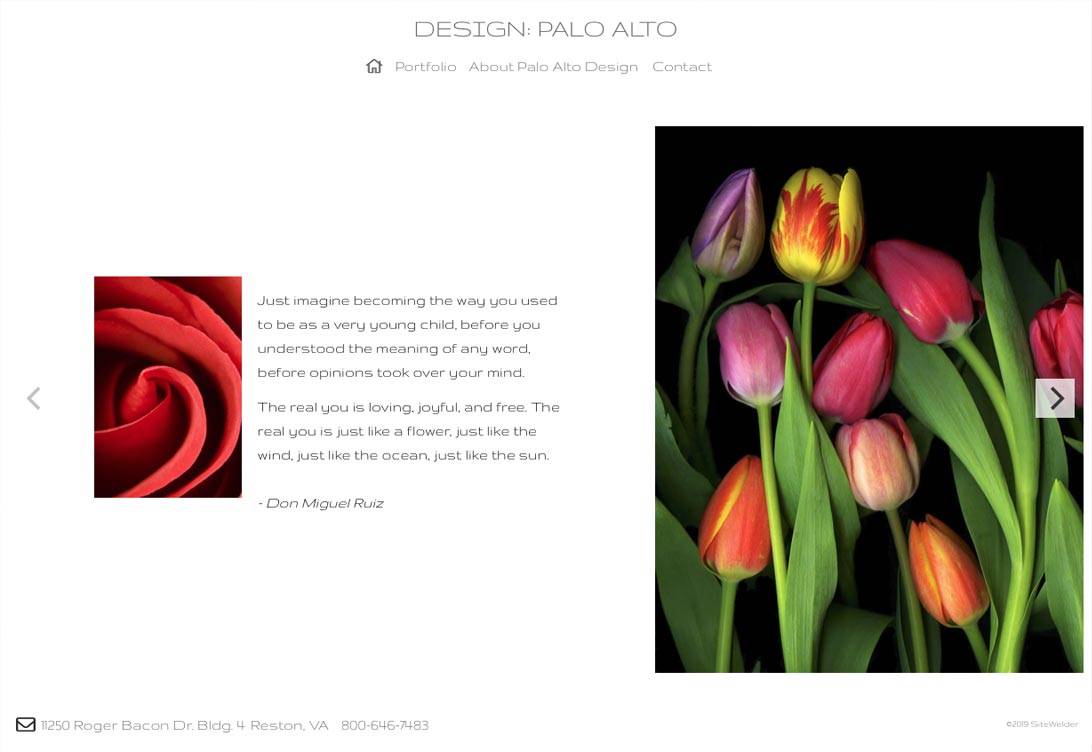Open the ©2019 SiteWelder credit link

point(1042,724)
